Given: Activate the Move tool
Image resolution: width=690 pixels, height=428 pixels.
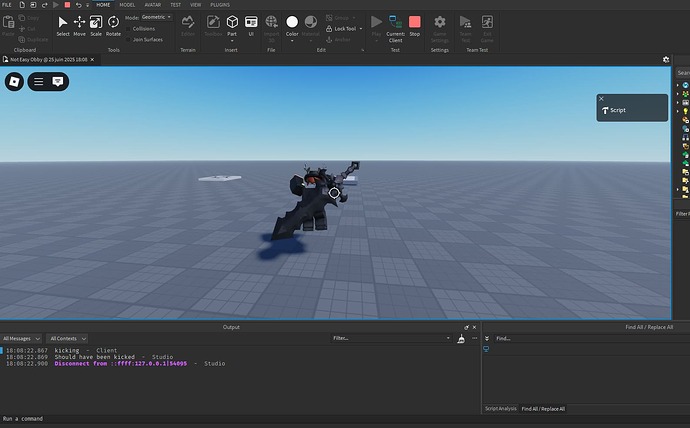Looking at the screenshot, I should coord(79,26).
